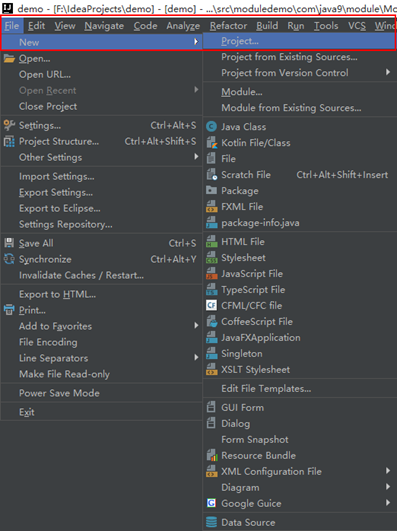Open the Navigate menu

[104, 26]
